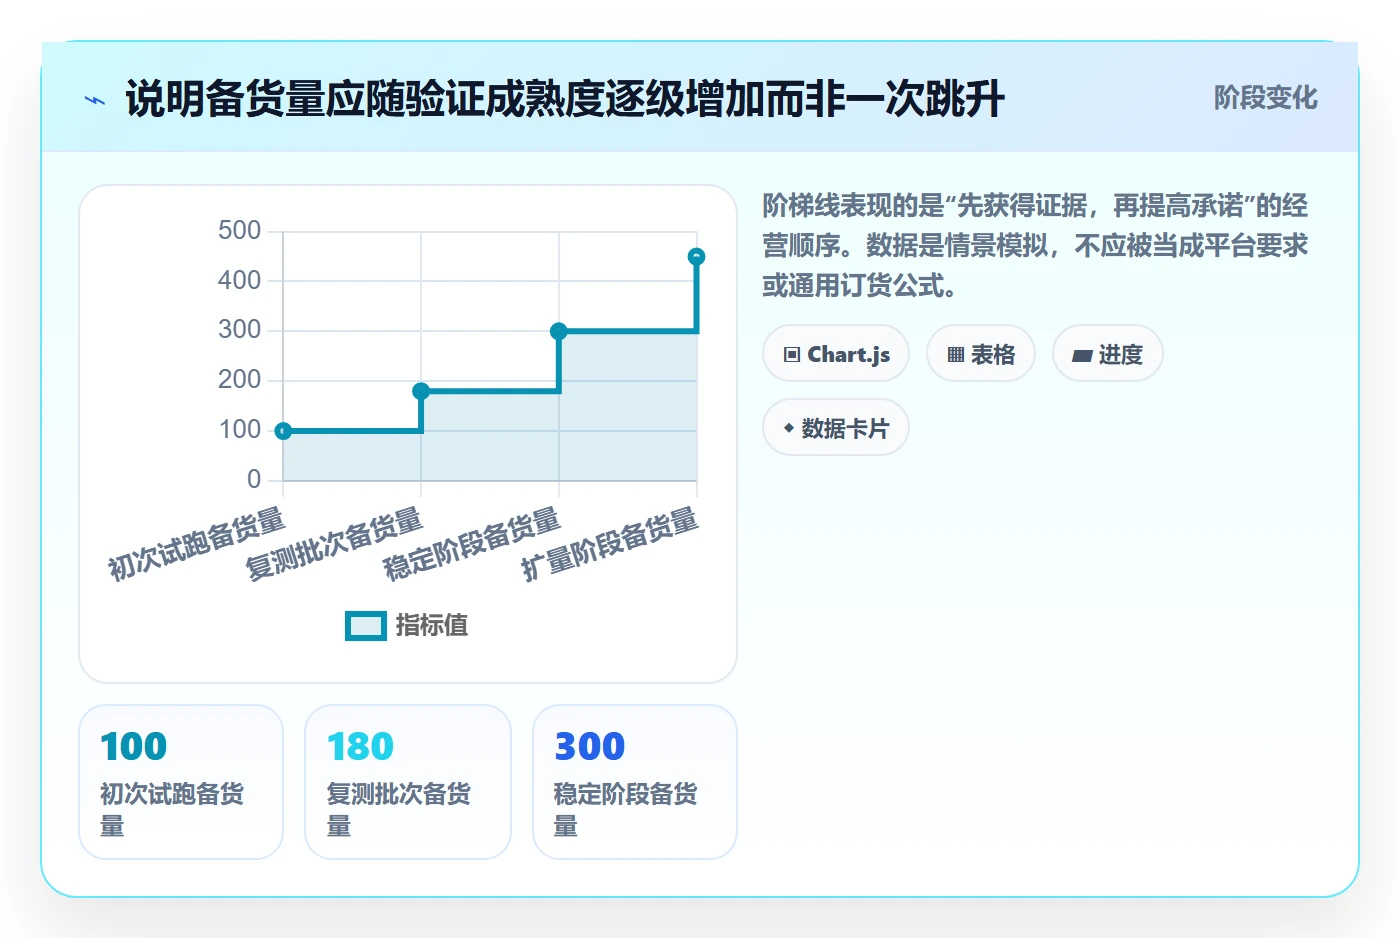The image size is (1400, 938).
Task: Click the 初次试跑备货量 x-axis label
Action: (197, 544)
